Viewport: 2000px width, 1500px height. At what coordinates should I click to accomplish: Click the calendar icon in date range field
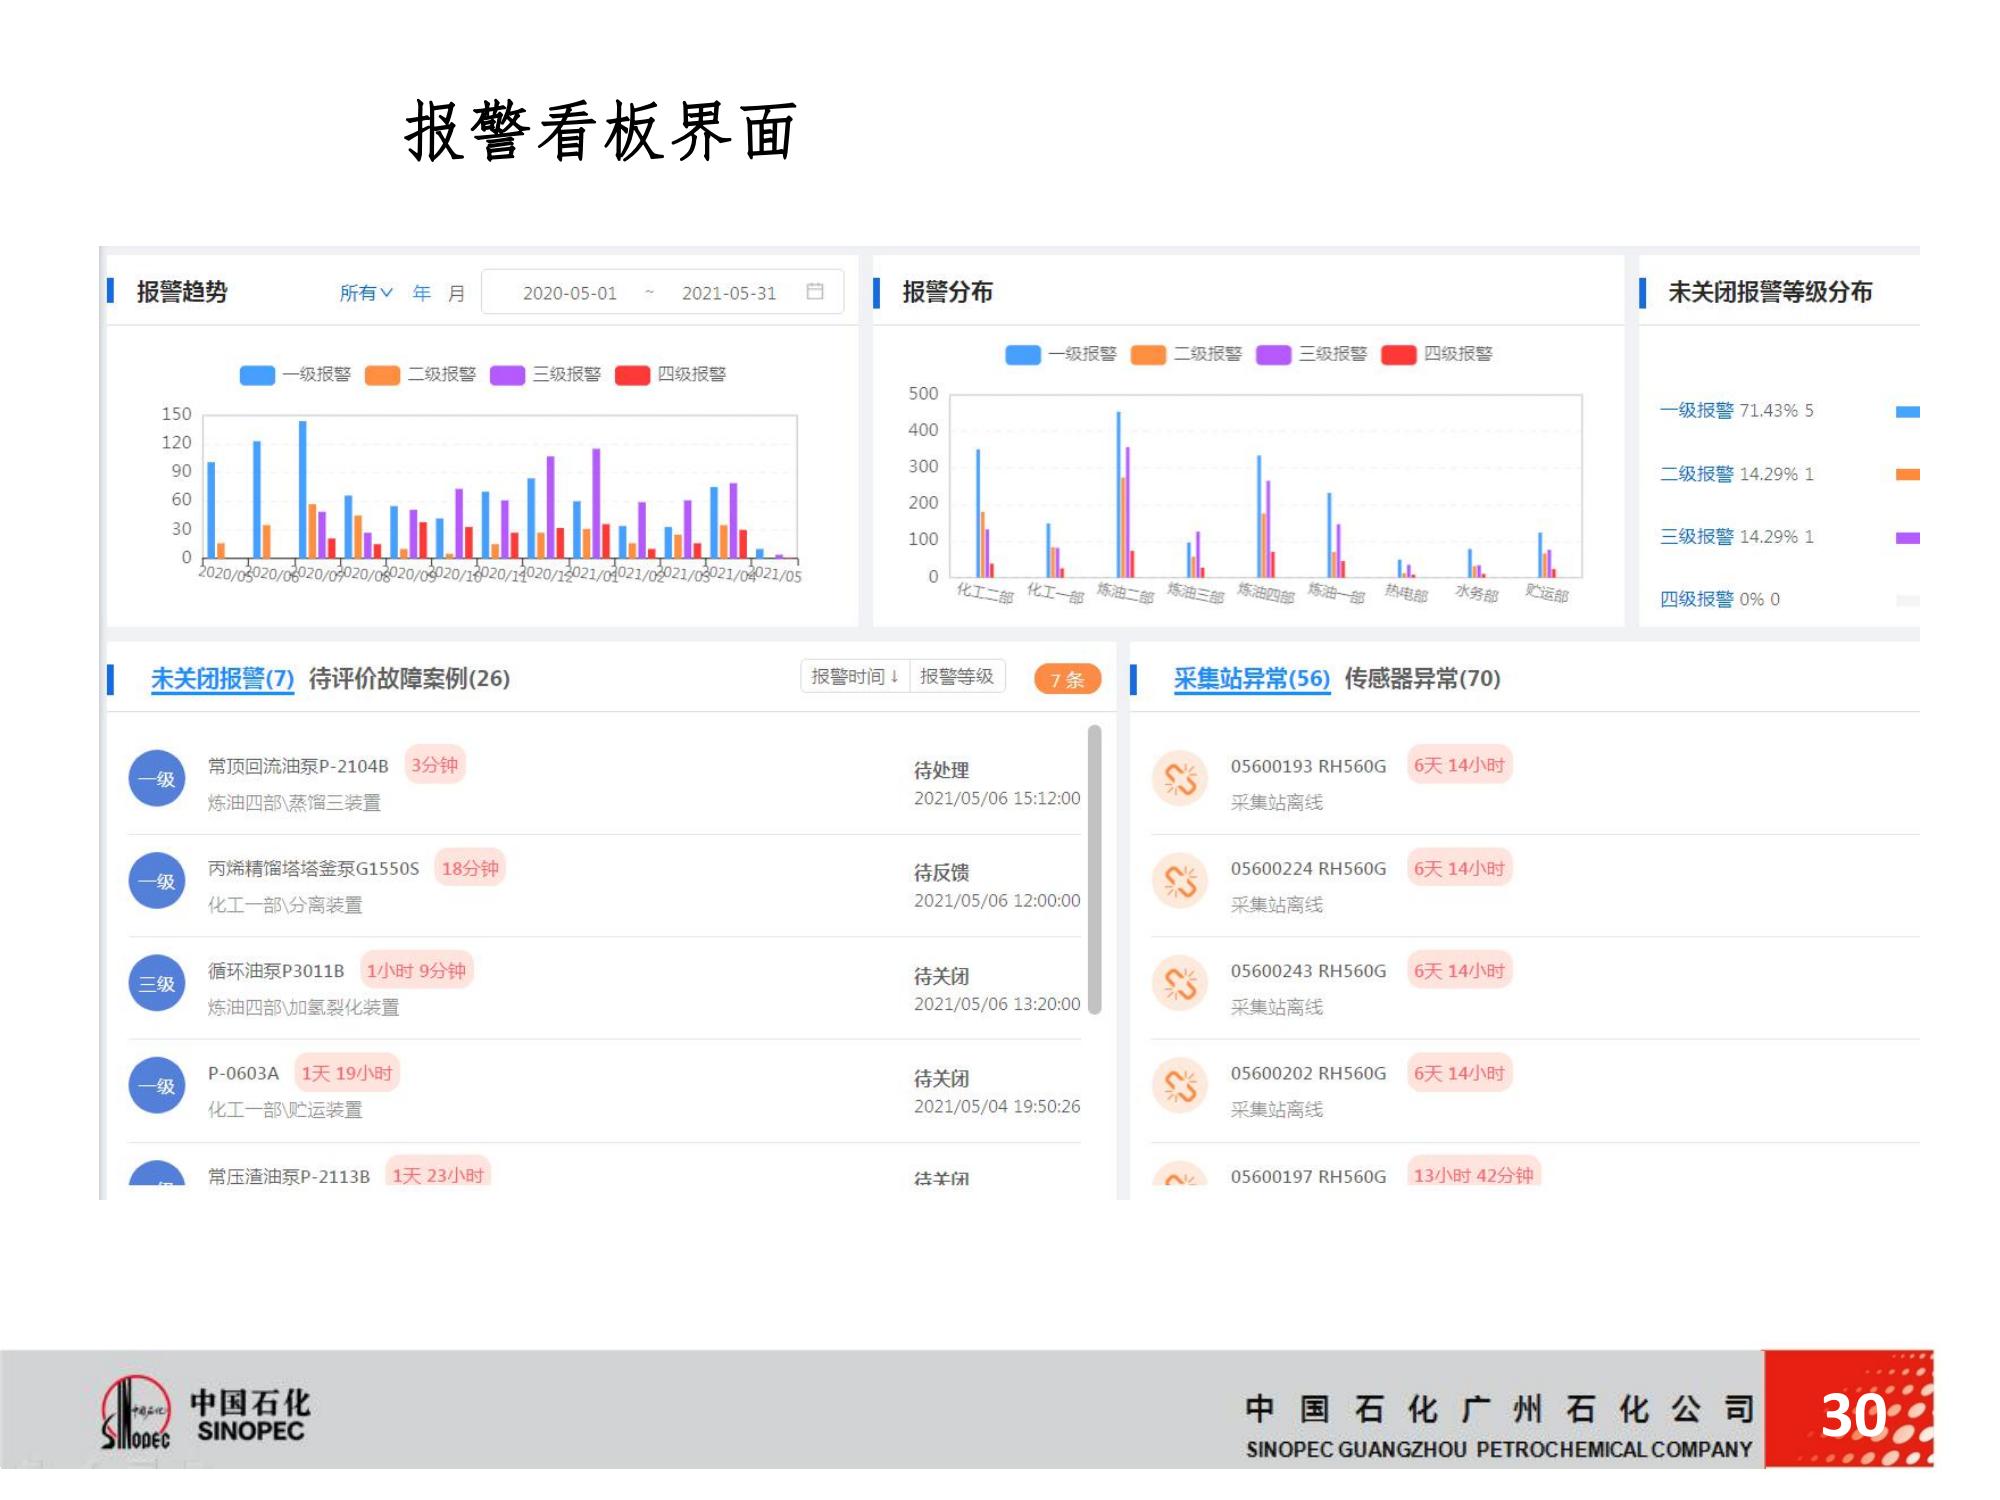(815, 291)
